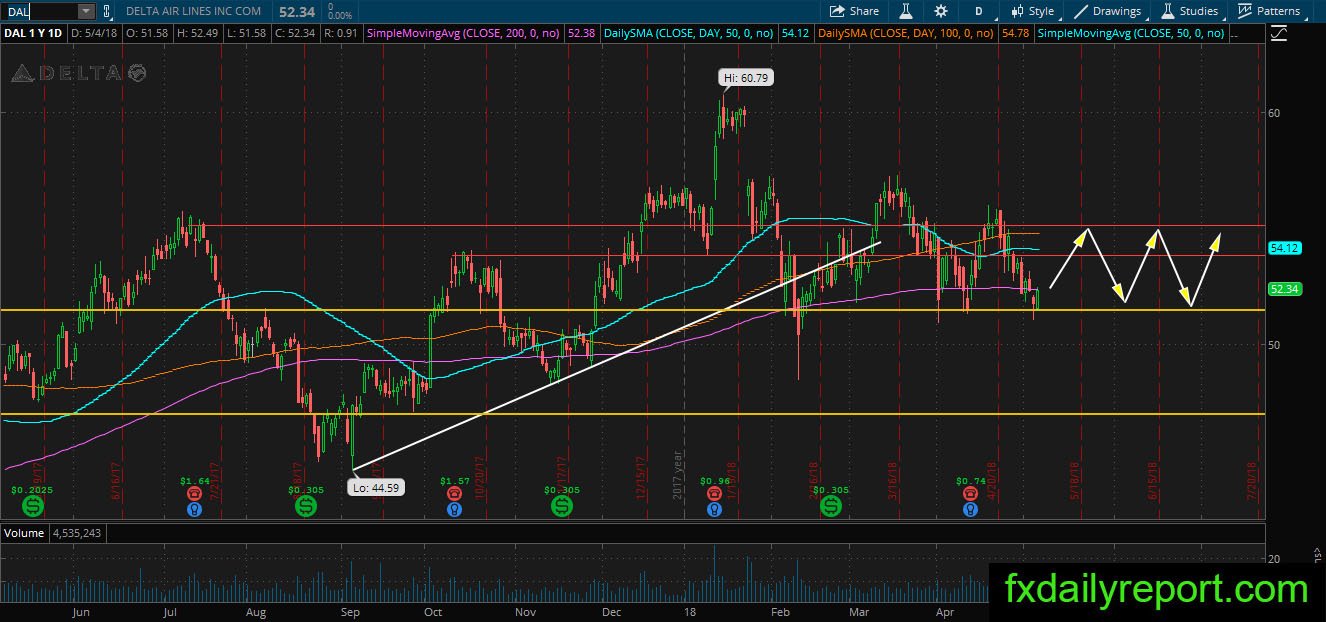Click the green 52.34 price axis bubble

(x=1283, y=289)
